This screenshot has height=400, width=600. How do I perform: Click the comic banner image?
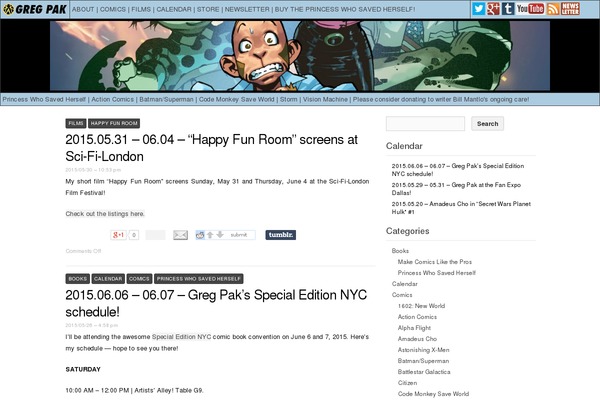tap(300, 56)
